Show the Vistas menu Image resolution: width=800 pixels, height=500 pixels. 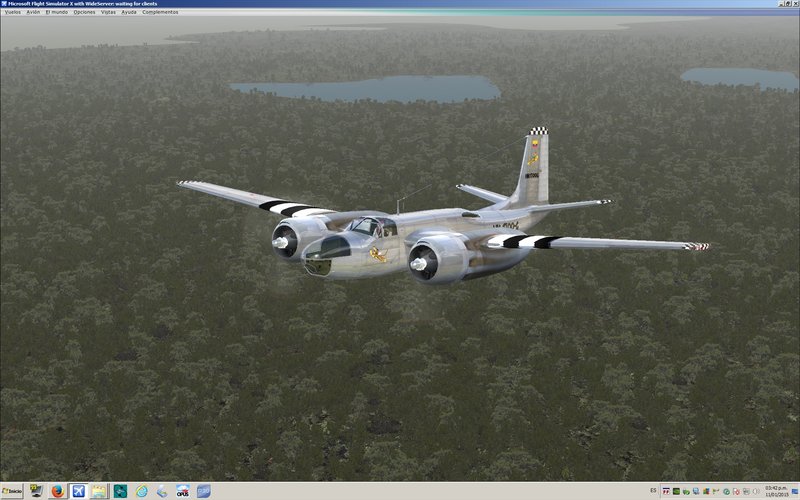[x=108, y=12]
